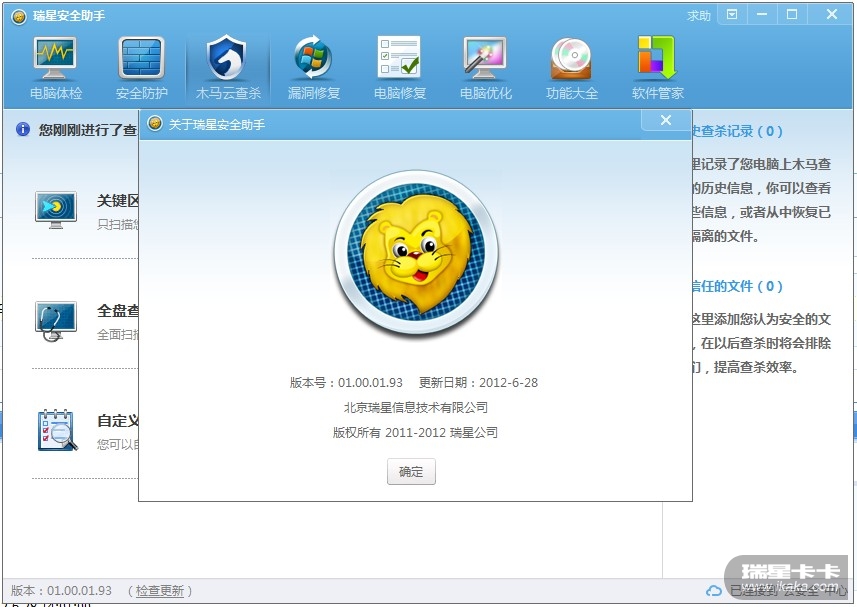Click the 自定义 custom scan checklist icon
This screenshot has height=607, width=857.
(x=57, y=431)
